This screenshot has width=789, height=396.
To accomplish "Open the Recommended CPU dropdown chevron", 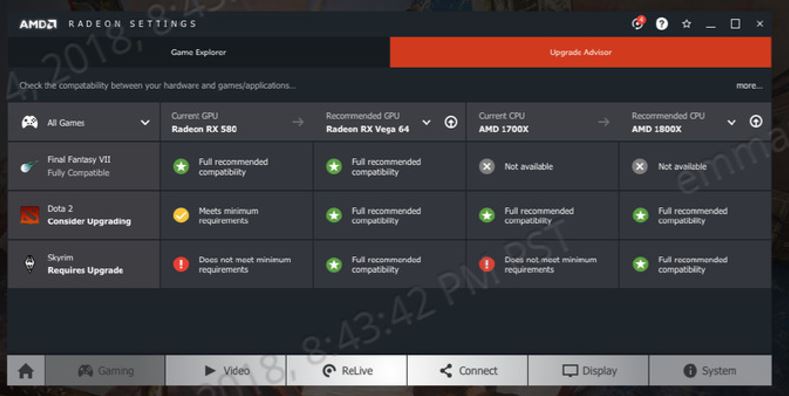I will (732, 122).
